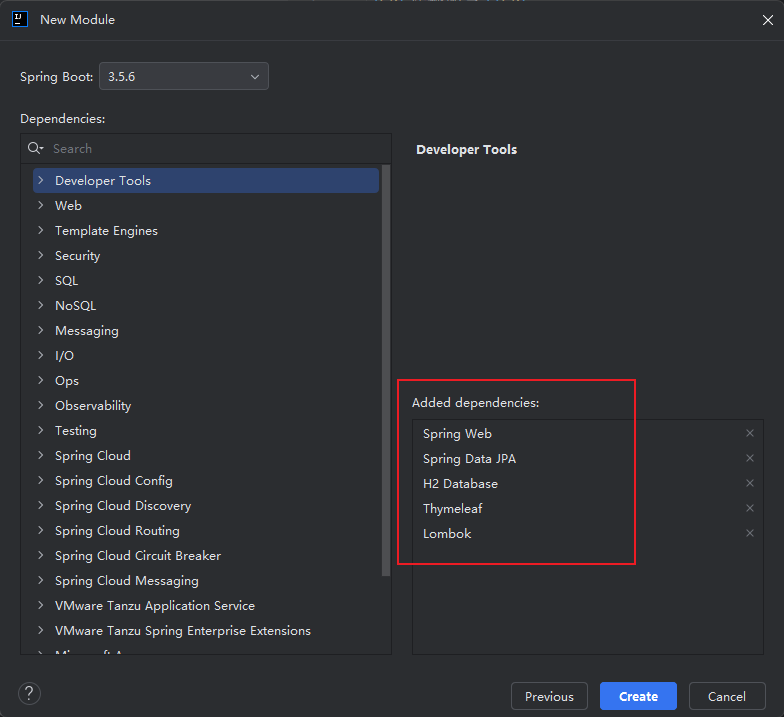This screenshot has width=784, height=717.
Task: Click the IntelliJ IDEA logo icon
Action: [x=20, y=20]
